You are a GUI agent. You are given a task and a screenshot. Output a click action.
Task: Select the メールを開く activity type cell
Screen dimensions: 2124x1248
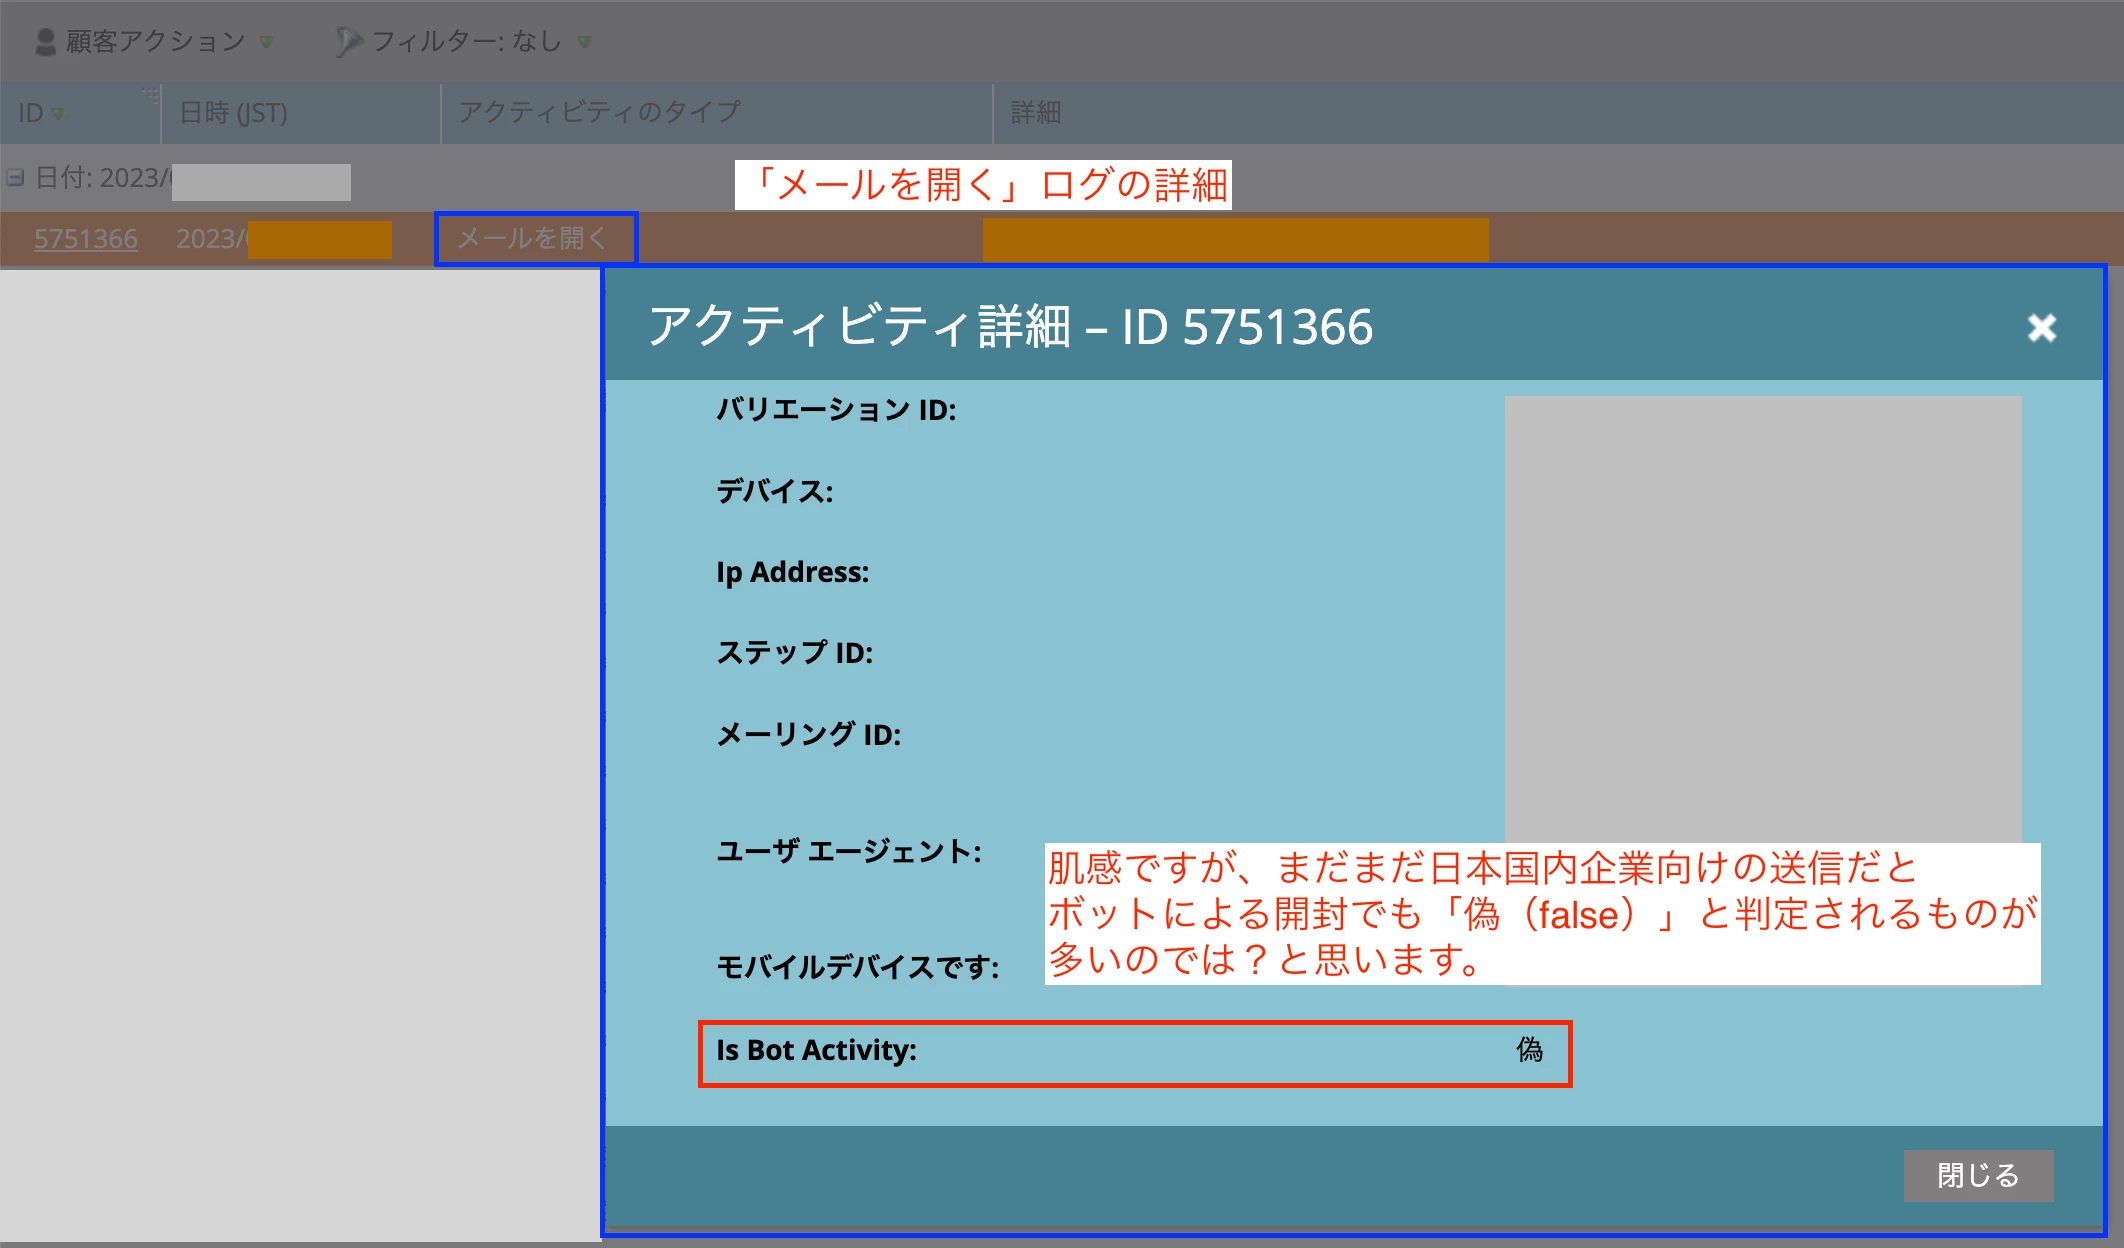pos(533,239)
